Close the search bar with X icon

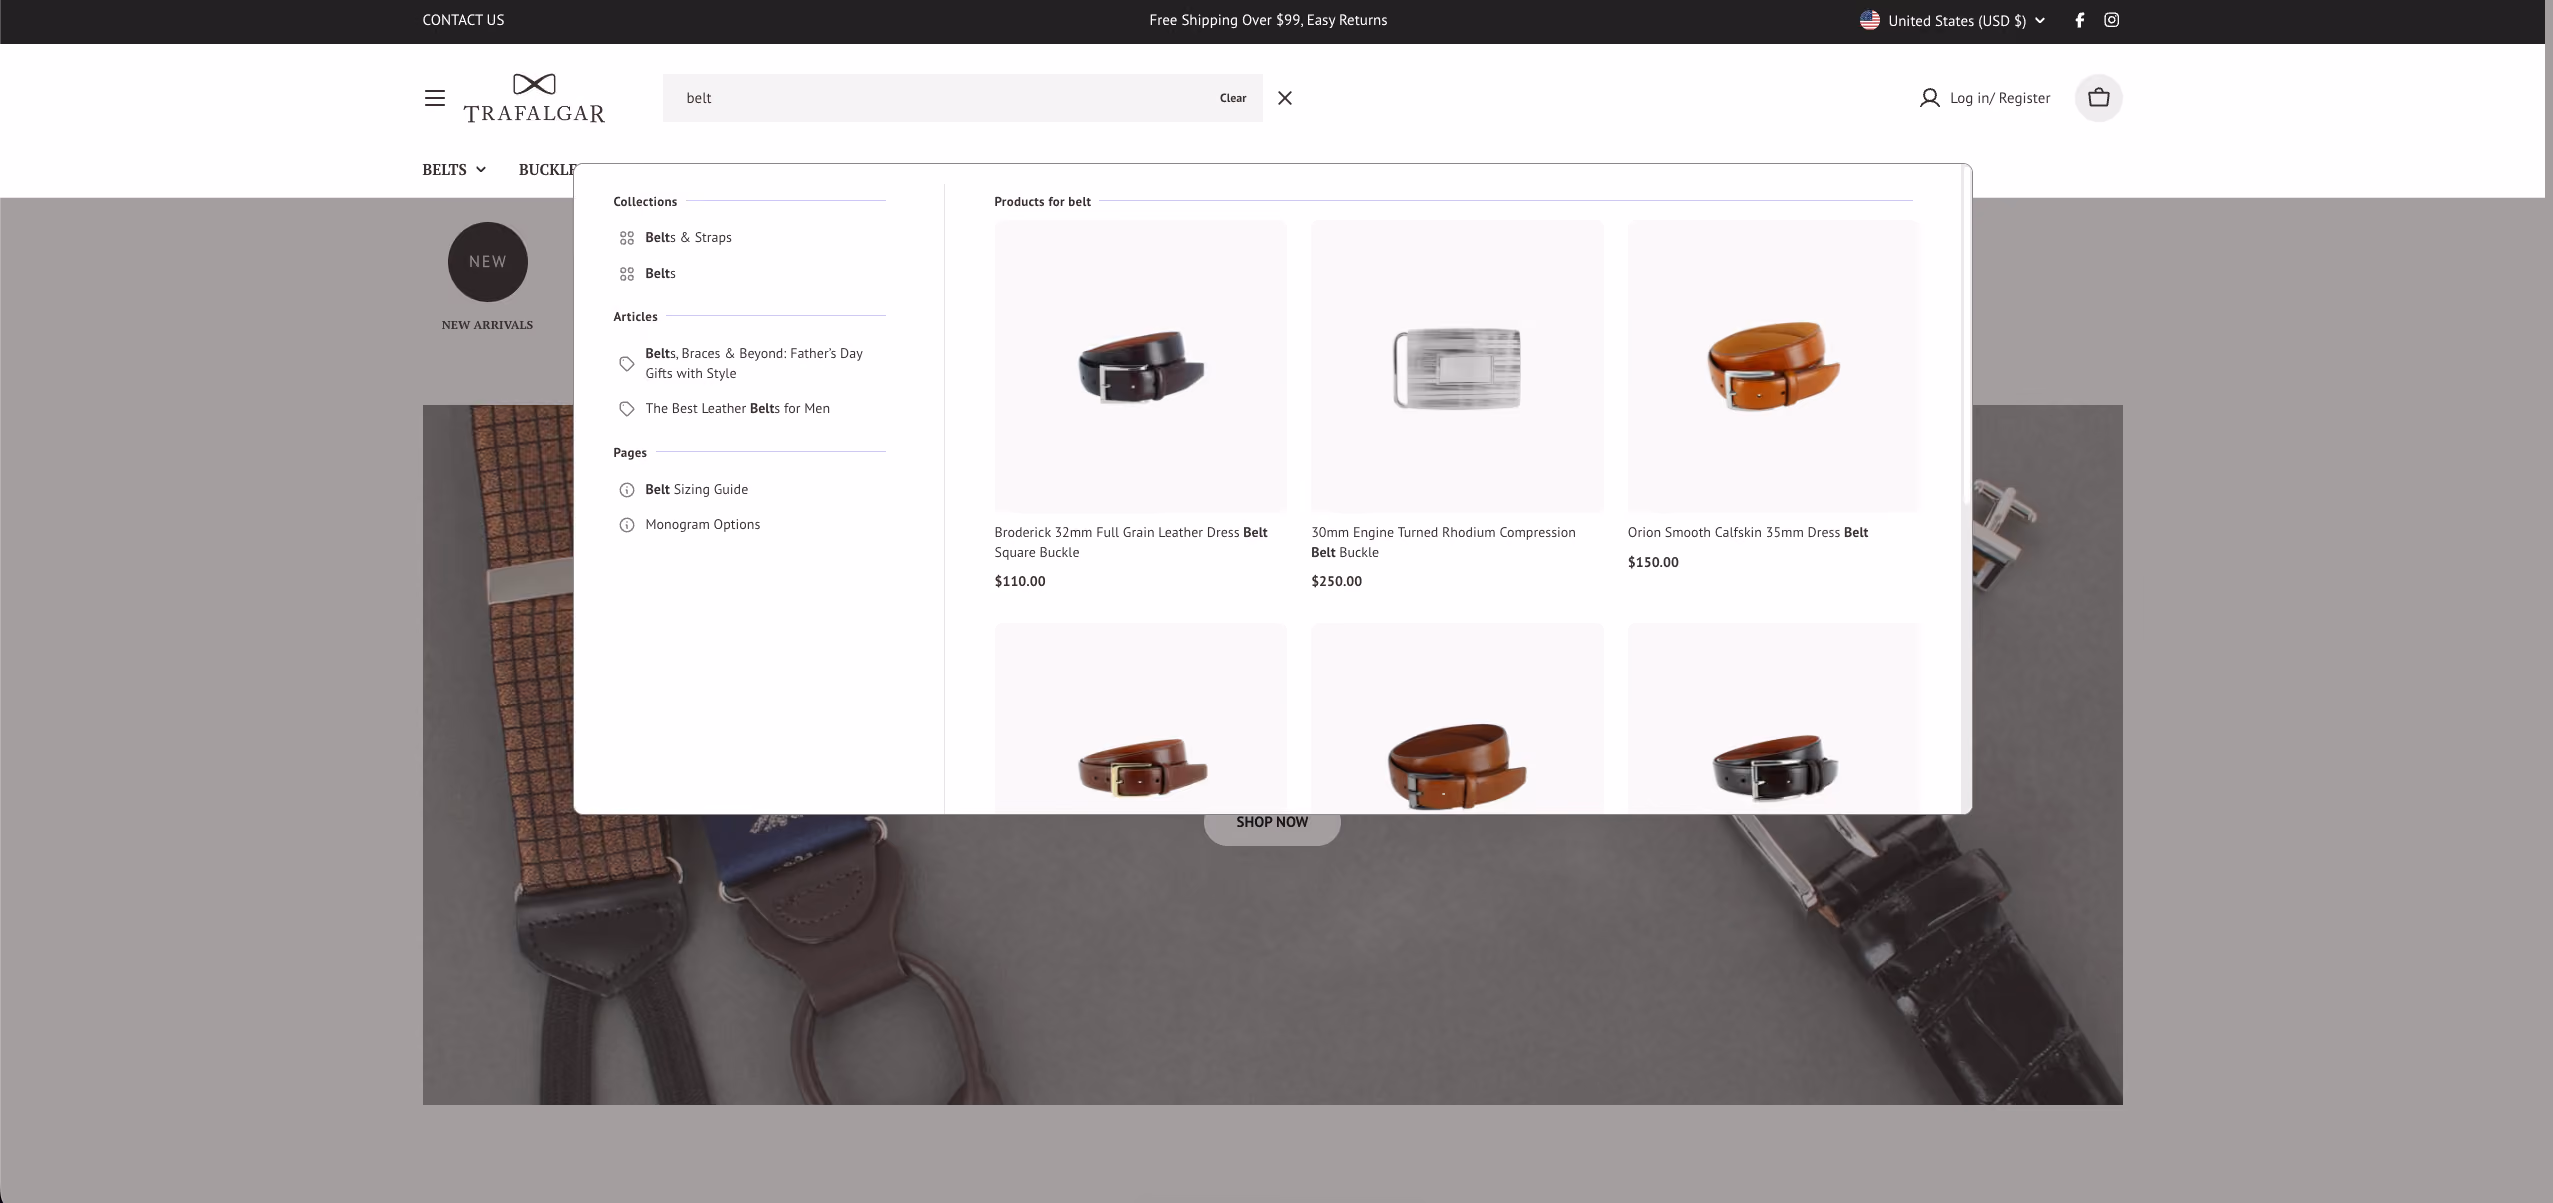[1285, 98]
